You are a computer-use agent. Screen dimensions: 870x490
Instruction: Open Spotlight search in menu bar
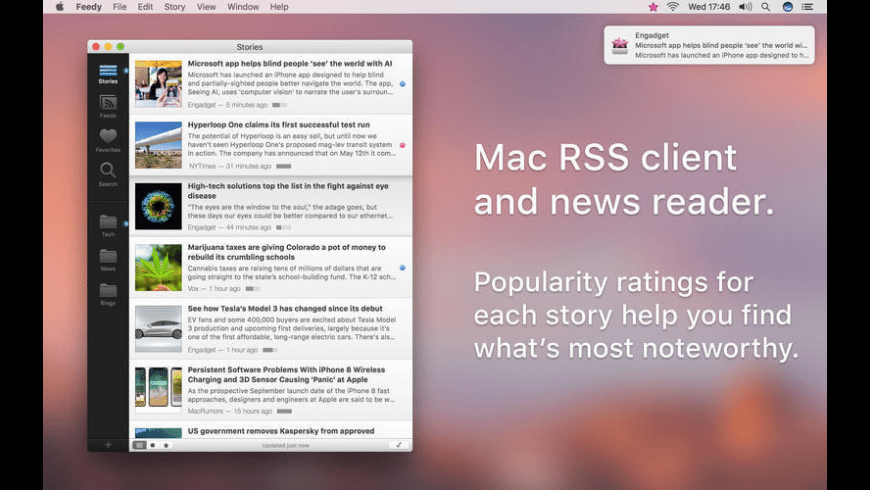[x=766, y=7]
